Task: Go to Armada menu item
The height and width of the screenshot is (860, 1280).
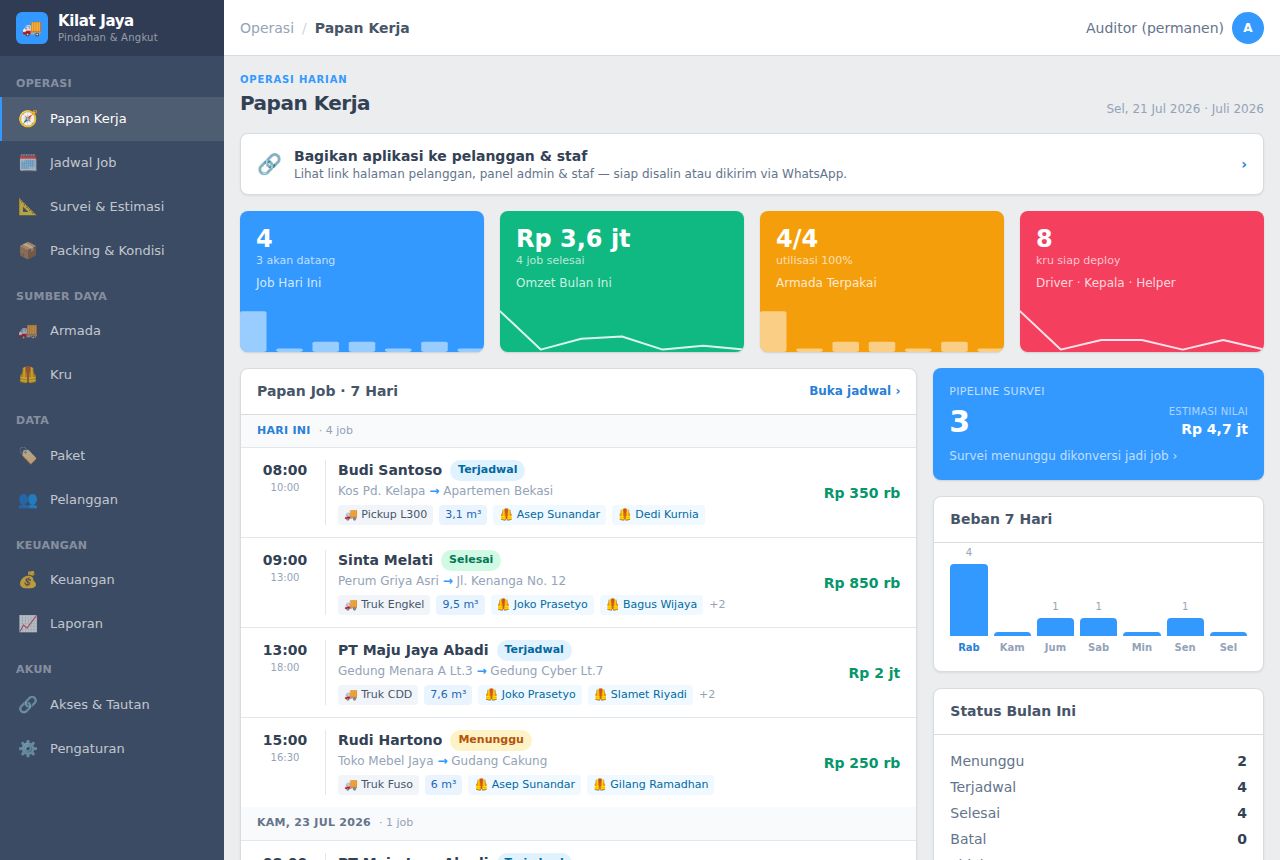Action: 112,331
